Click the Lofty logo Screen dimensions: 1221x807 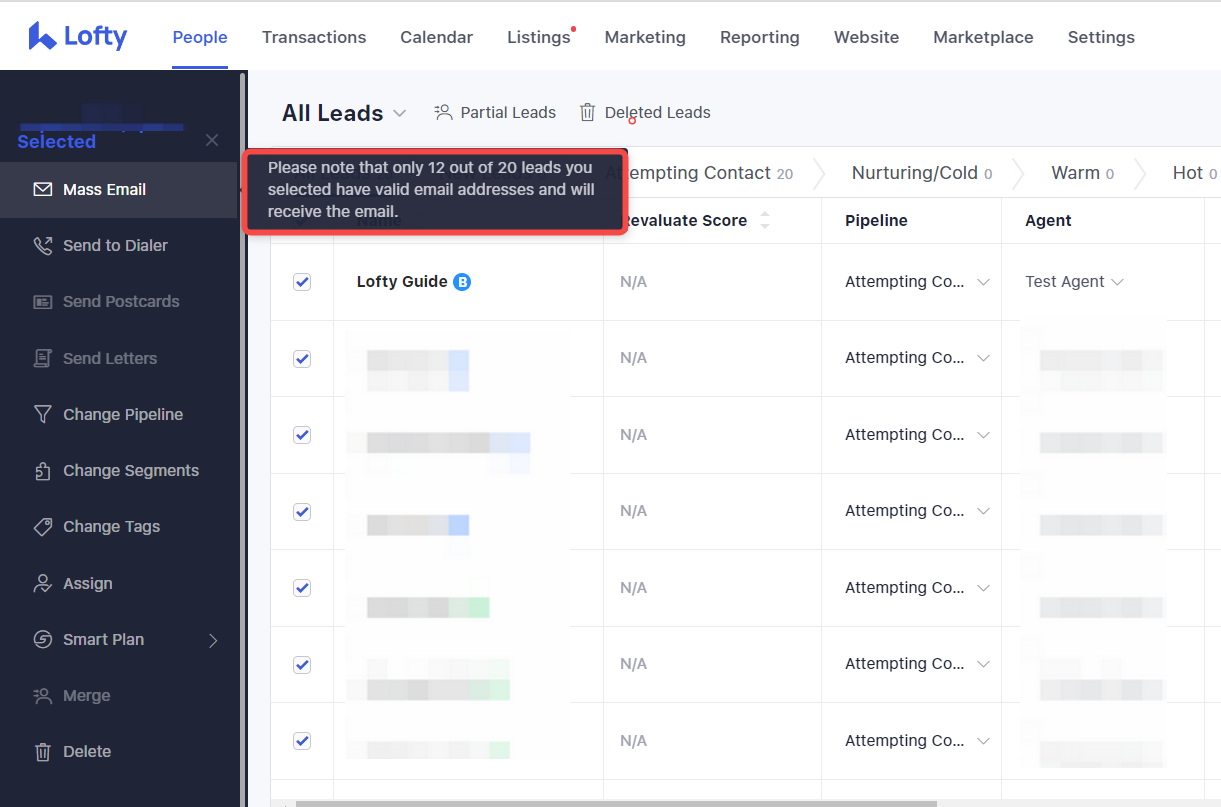78,37
